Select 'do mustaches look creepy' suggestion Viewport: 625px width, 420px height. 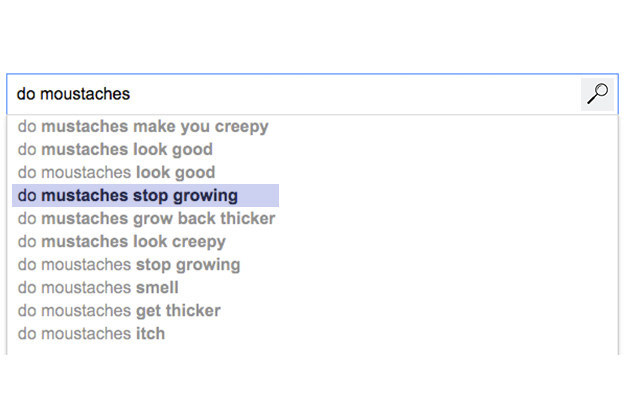(x=122, y=241)
